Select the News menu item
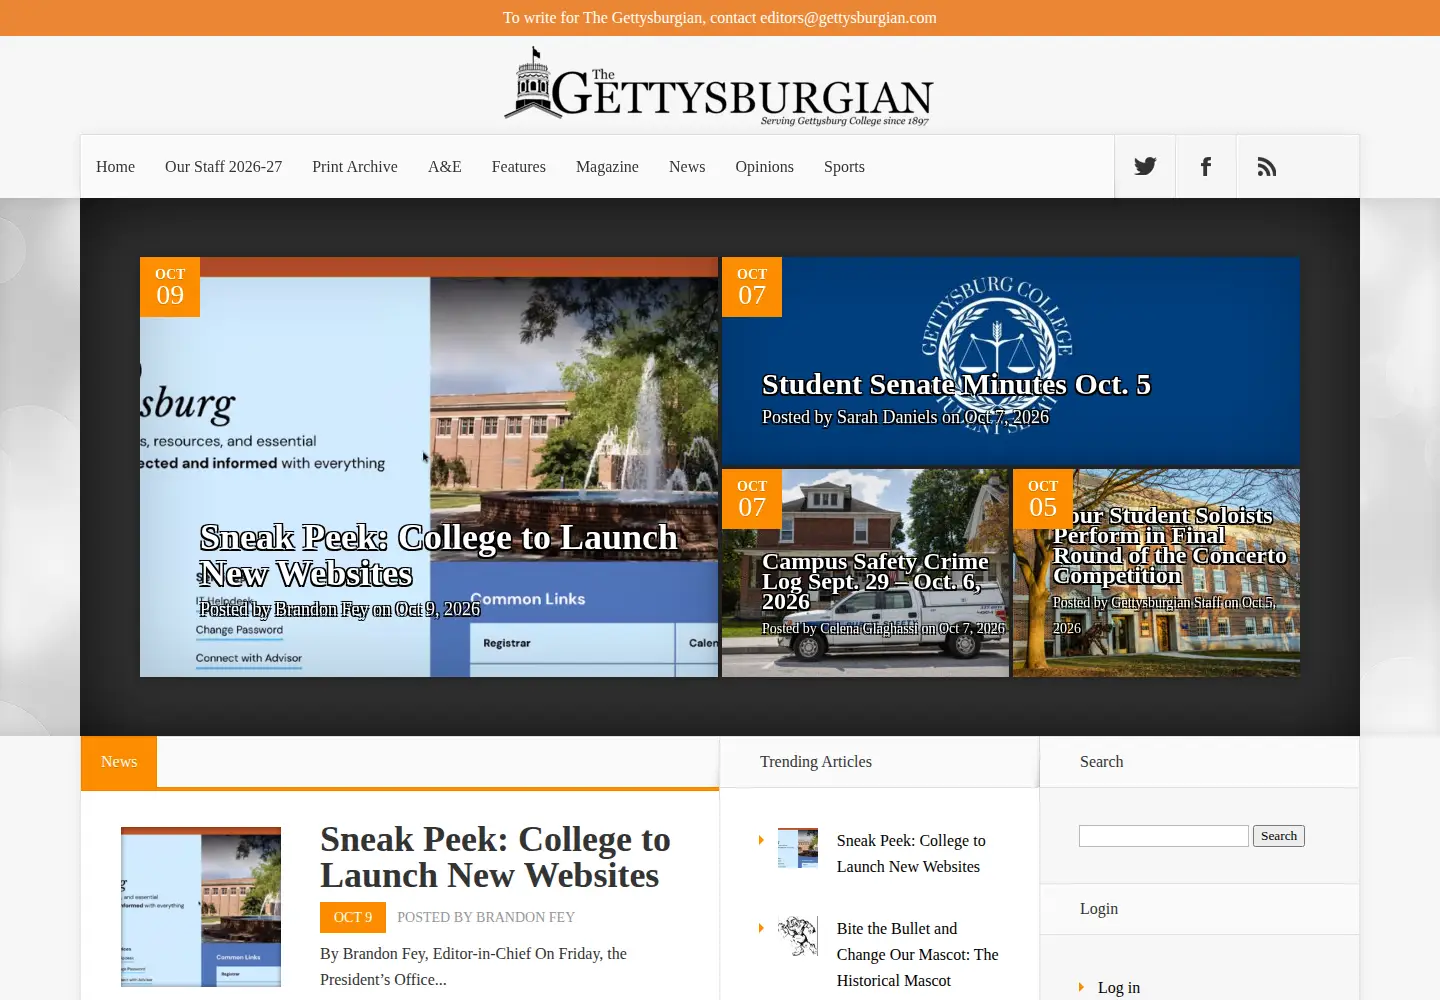This screenshot has height=1000, width=1440. click(687, 167)
